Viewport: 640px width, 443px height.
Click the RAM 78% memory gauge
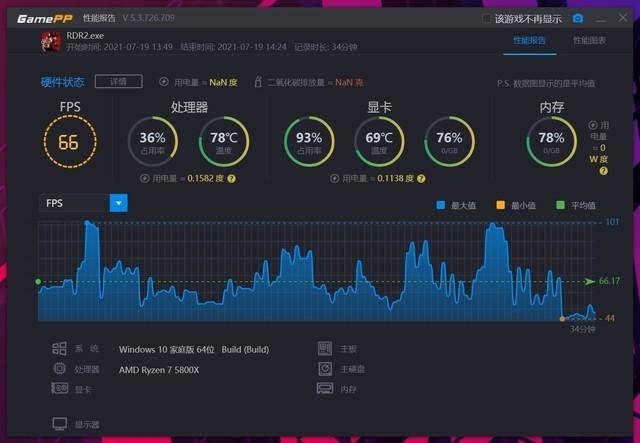[551, 142]
